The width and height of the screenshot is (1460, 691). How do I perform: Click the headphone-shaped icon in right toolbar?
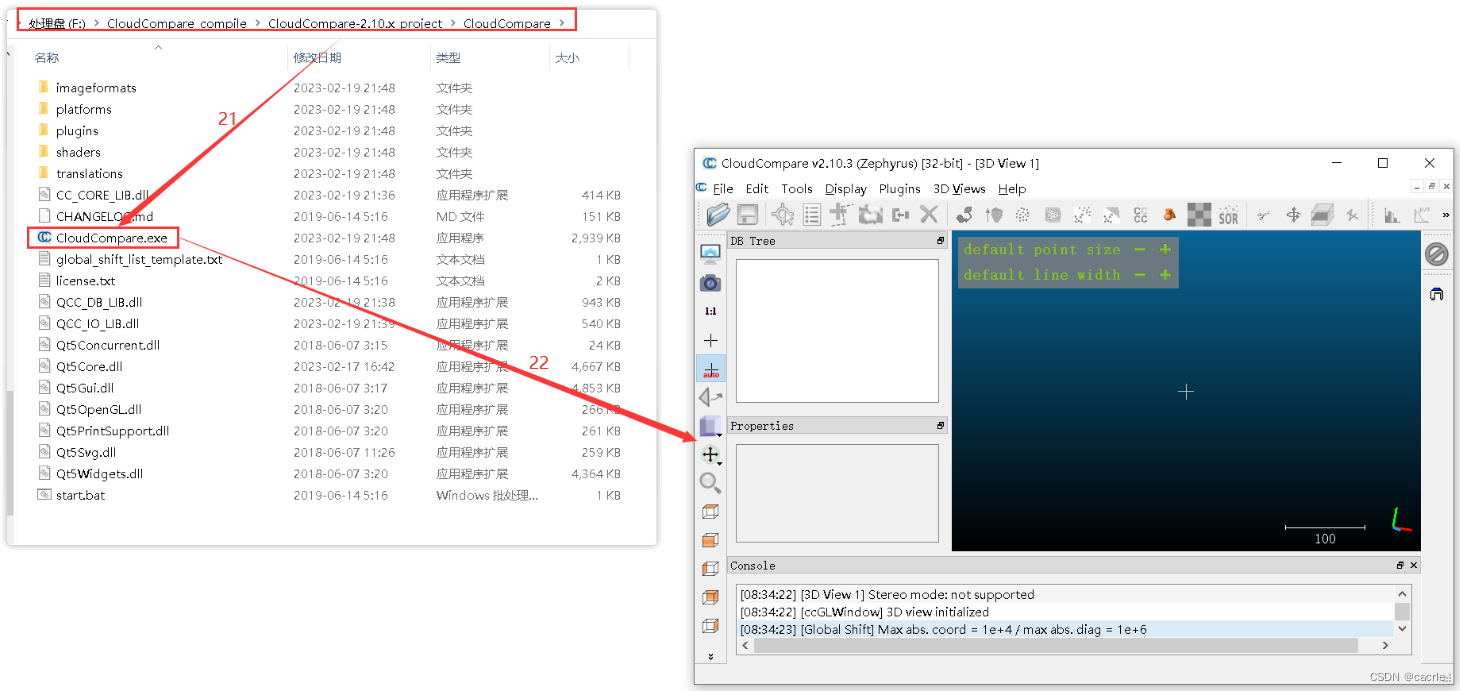pos(1436,294)
